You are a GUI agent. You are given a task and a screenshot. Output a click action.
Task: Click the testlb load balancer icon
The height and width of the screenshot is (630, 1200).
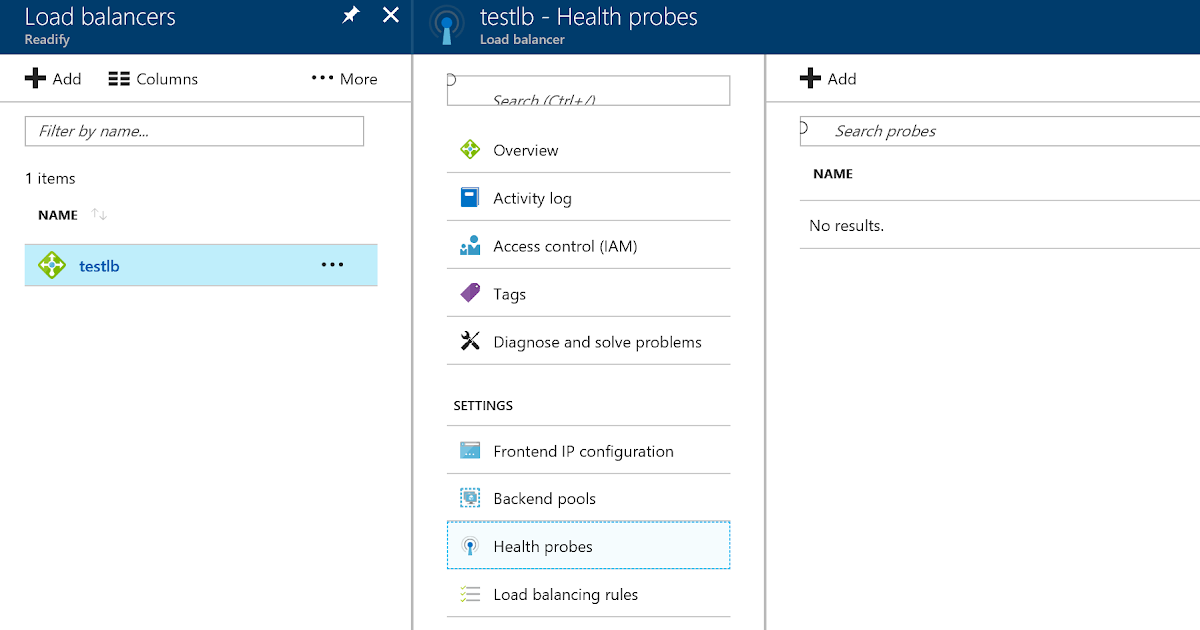tap(51, 265)
